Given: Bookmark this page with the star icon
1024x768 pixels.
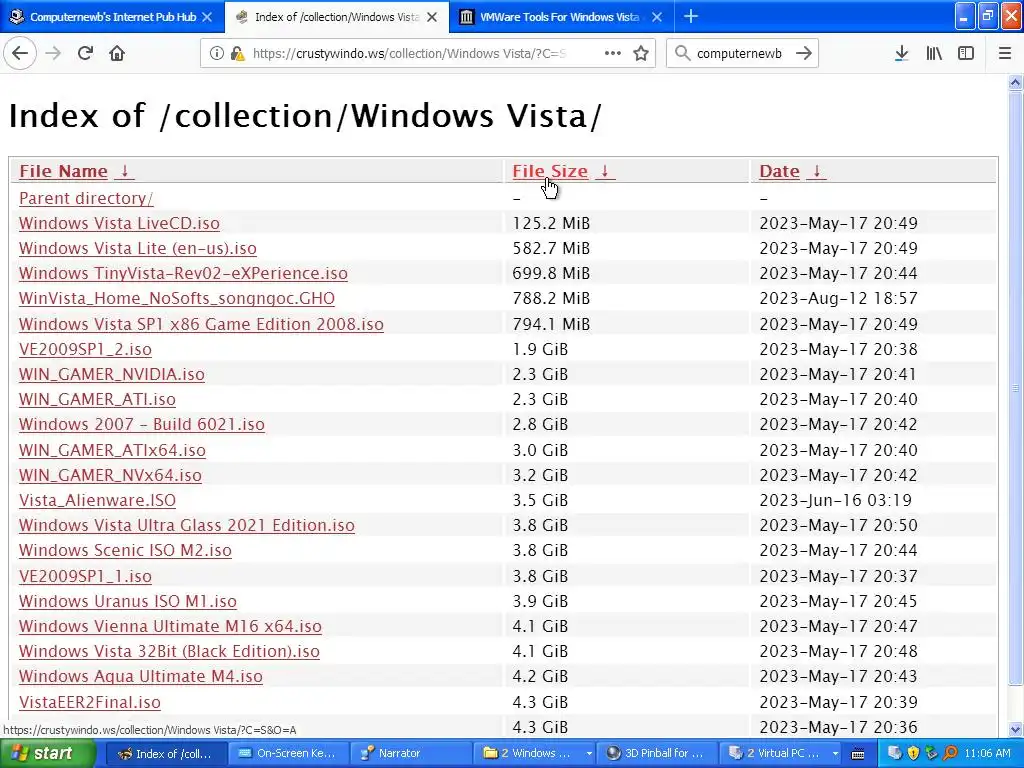Looking at the screenshot, I should point(641,54).
